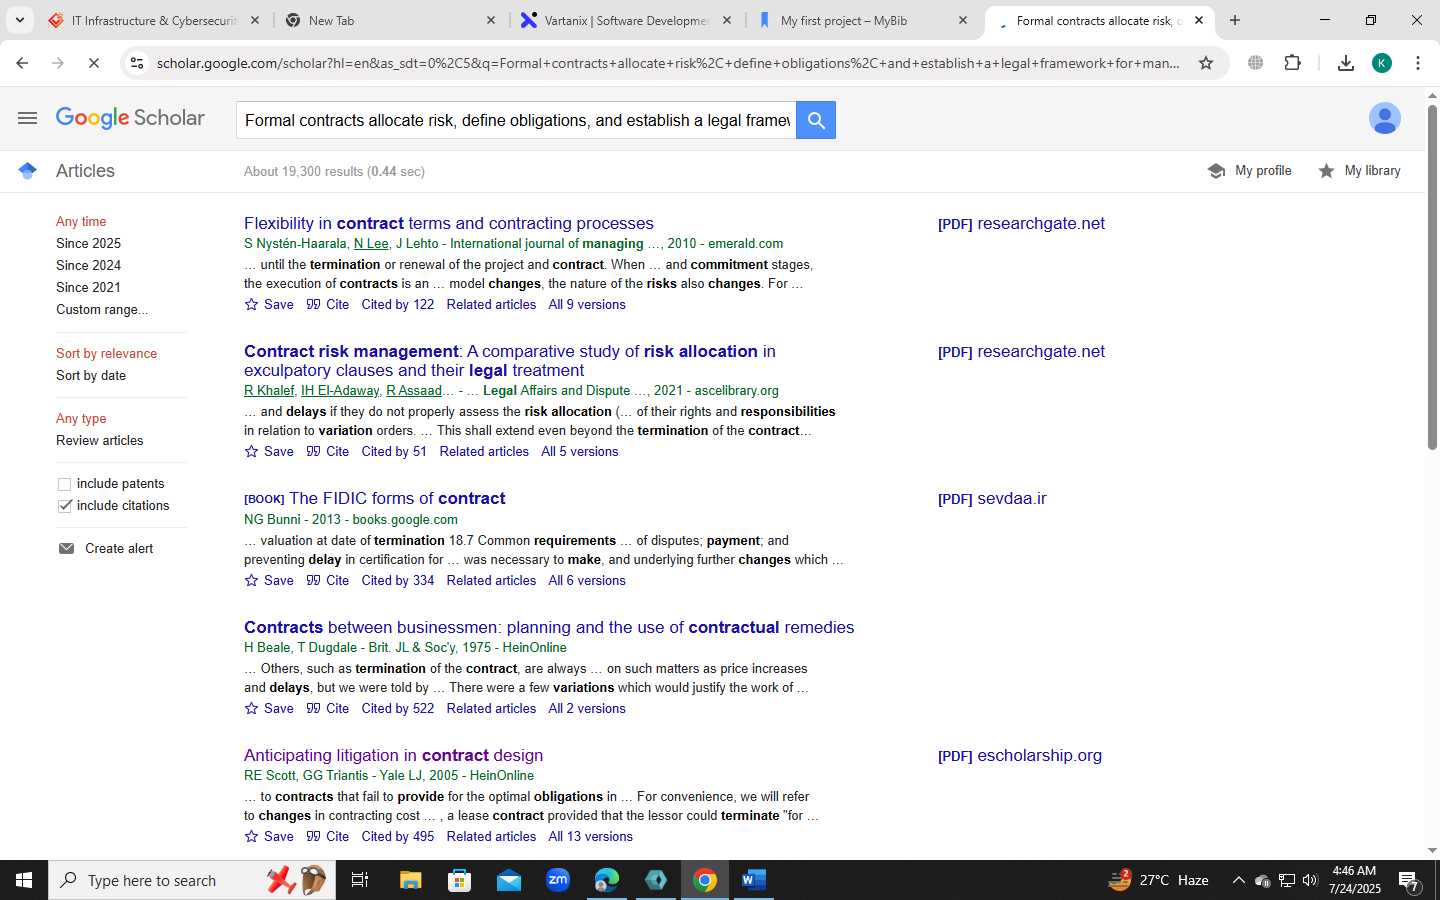Stop page loading with X button
1440x900 pixels.
[x=93, y=63]
